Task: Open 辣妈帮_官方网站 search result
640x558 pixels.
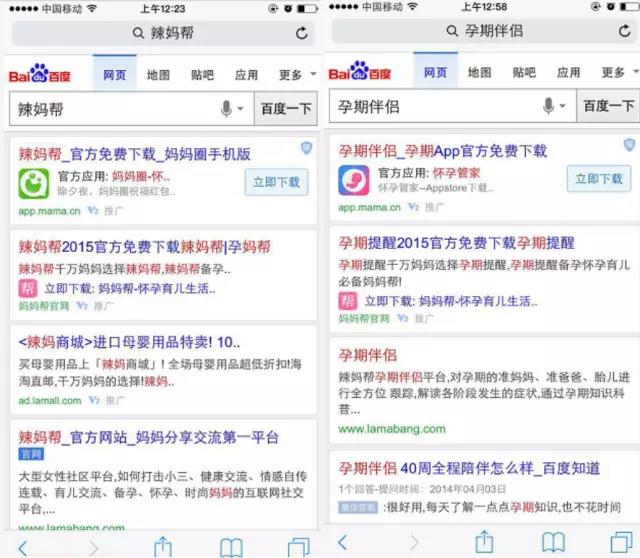Action: 149,438
